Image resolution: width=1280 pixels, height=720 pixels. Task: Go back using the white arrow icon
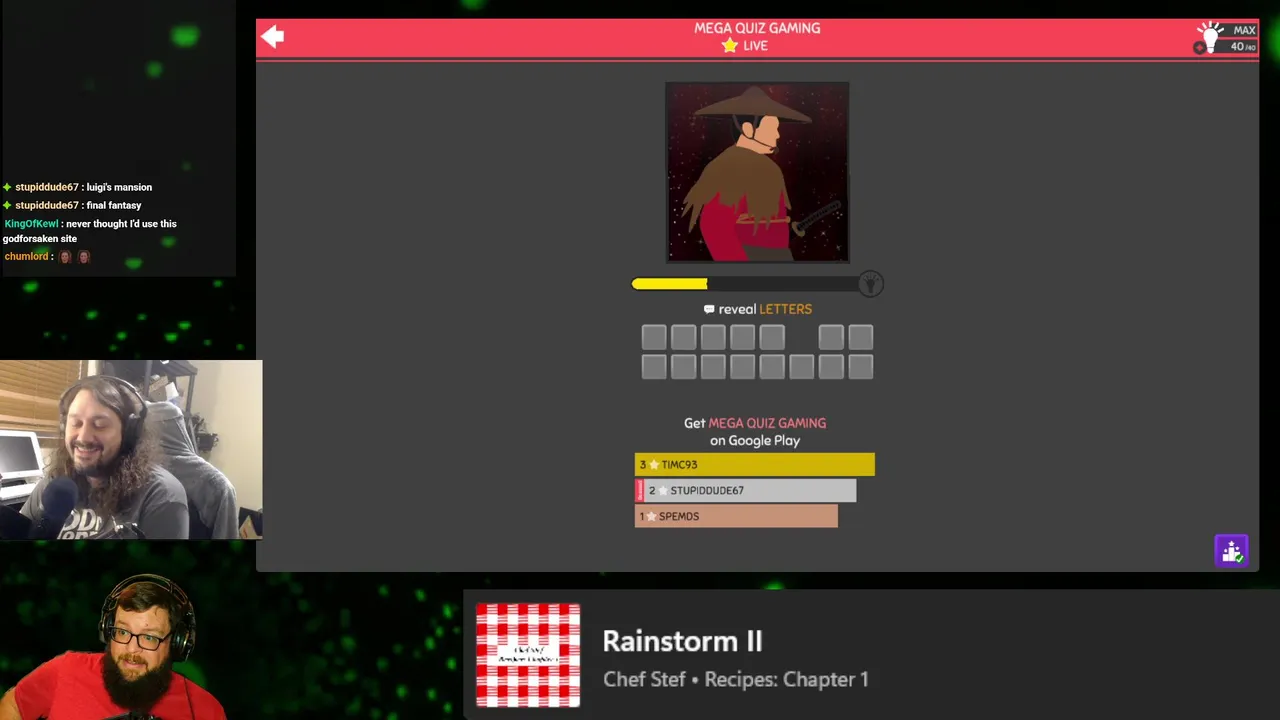pyautogui.click(x=272, y=37)
